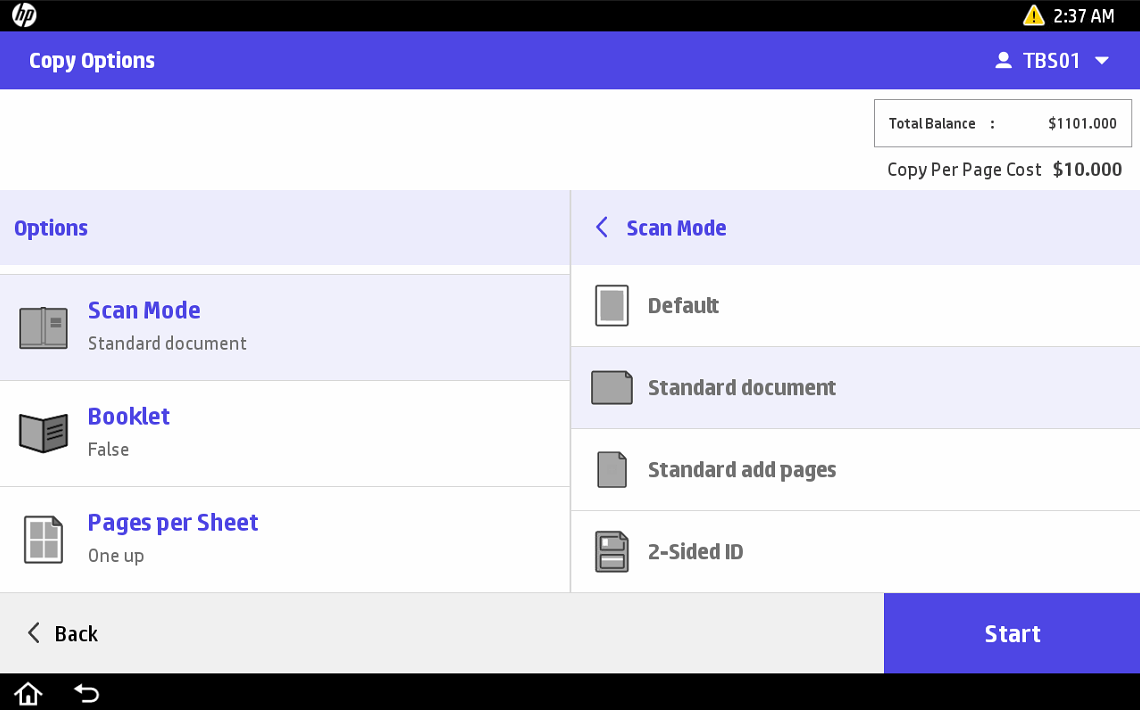Click the Pages per Sheet grid icon
The image size is (1140, 710).
(x=44, y=539)
